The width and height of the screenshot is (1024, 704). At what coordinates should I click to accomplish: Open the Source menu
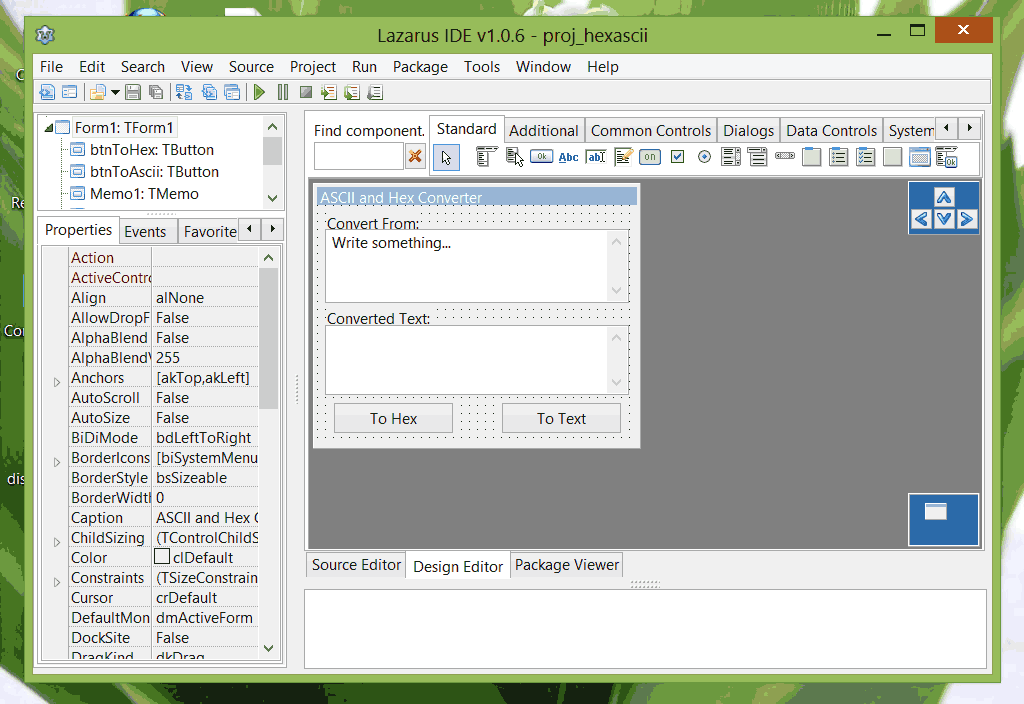pyautogui.click(x=251, y=67)
